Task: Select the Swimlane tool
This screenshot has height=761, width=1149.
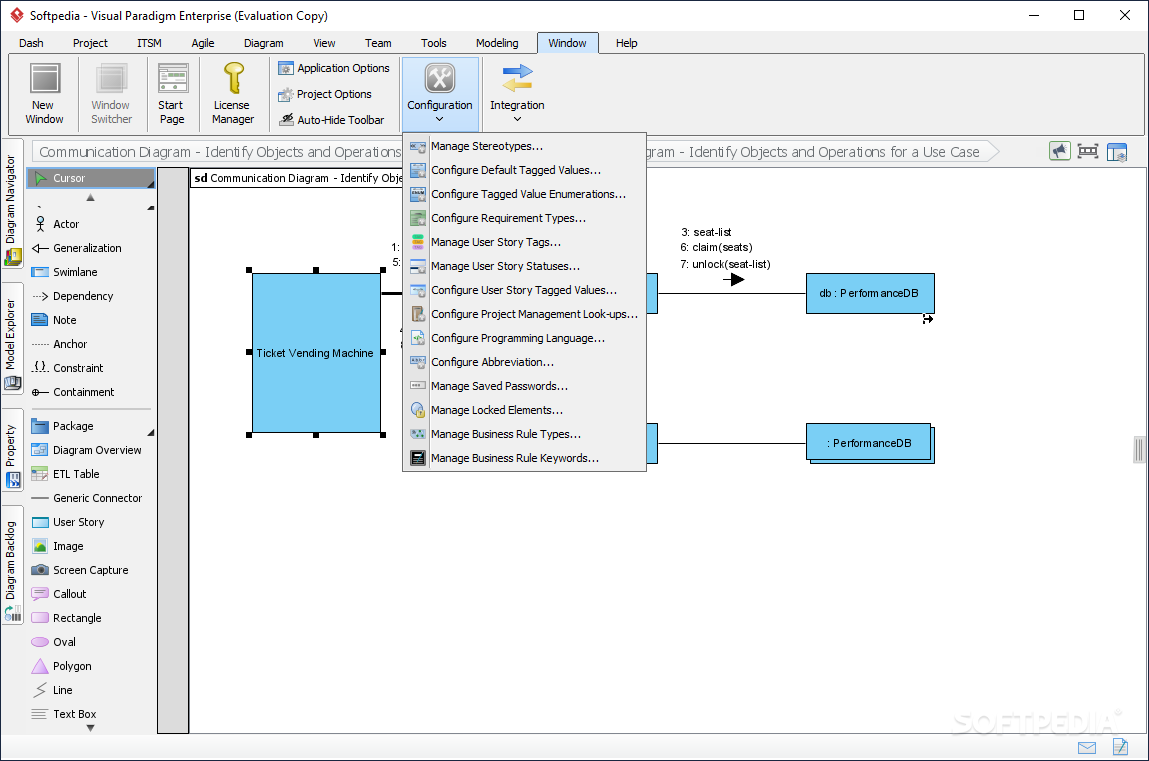Action: tap(91, 272)
